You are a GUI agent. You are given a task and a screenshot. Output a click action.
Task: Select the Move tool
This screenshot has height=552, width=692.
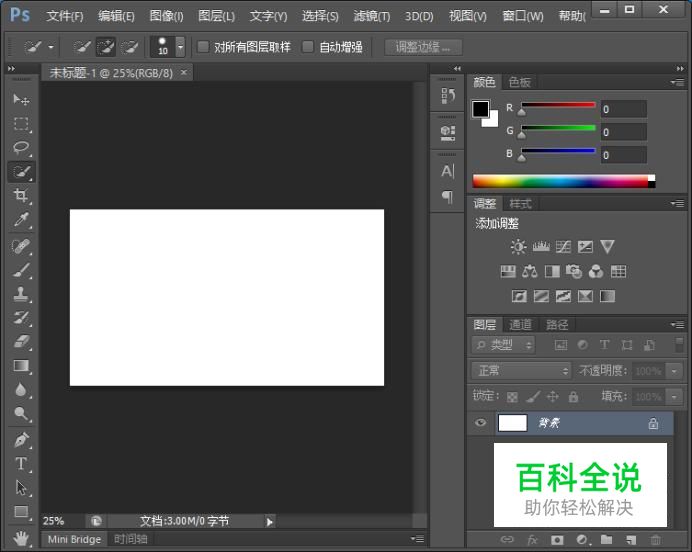tap(21, 100)
